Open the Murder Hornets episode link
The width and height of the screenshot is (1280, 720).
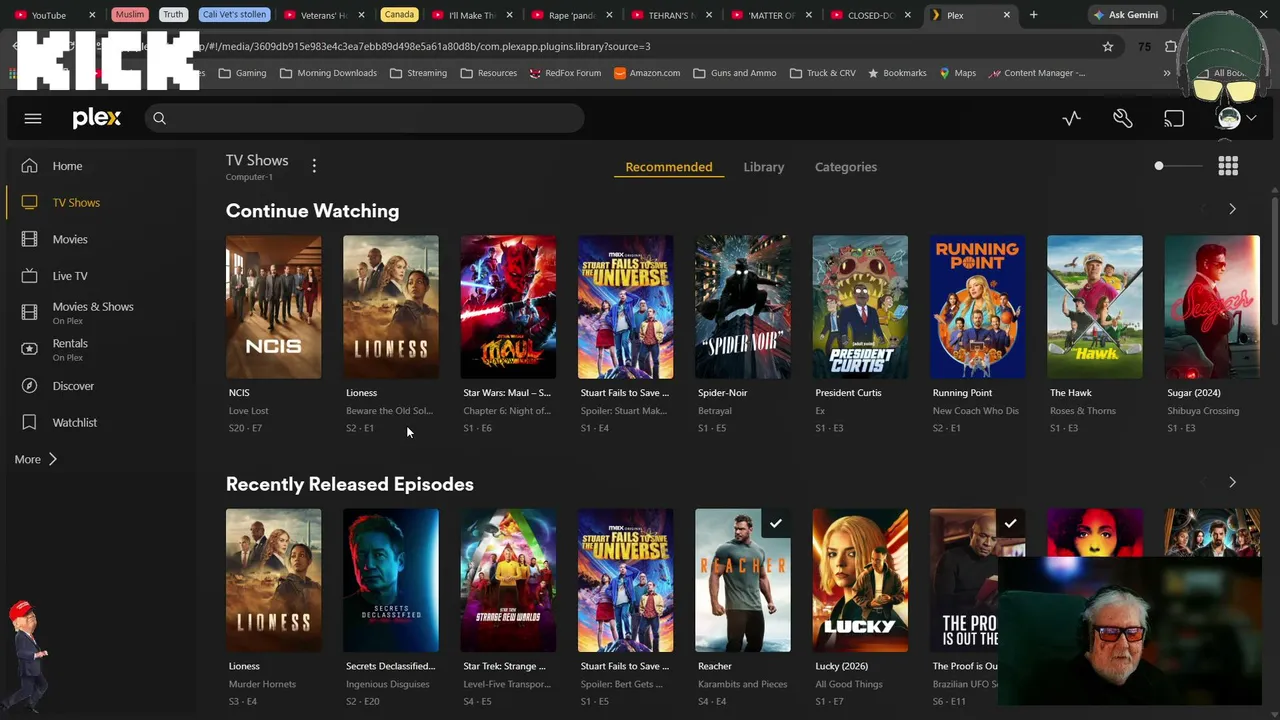click(262, 684)
